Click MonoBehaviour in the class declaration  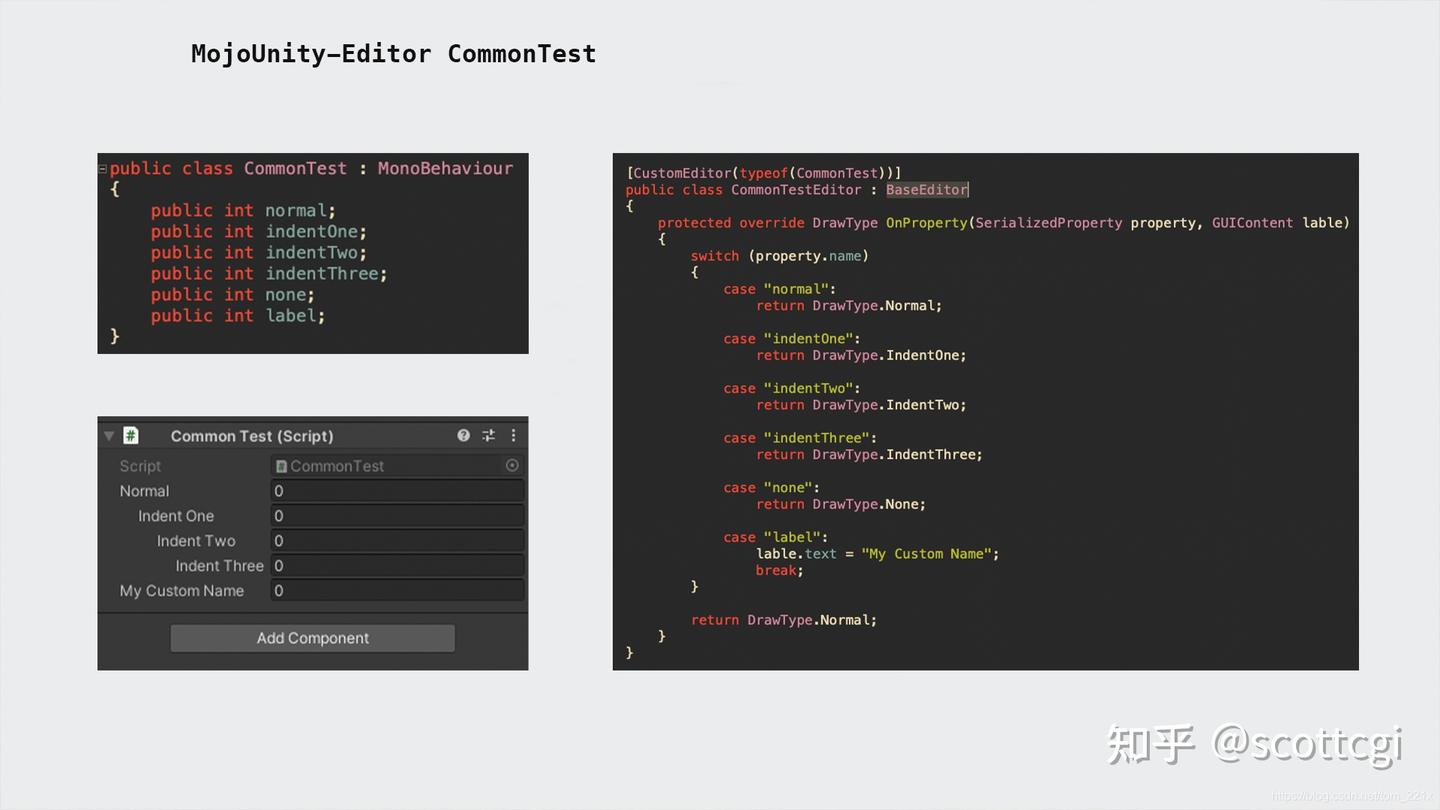[x=445, y=169]
